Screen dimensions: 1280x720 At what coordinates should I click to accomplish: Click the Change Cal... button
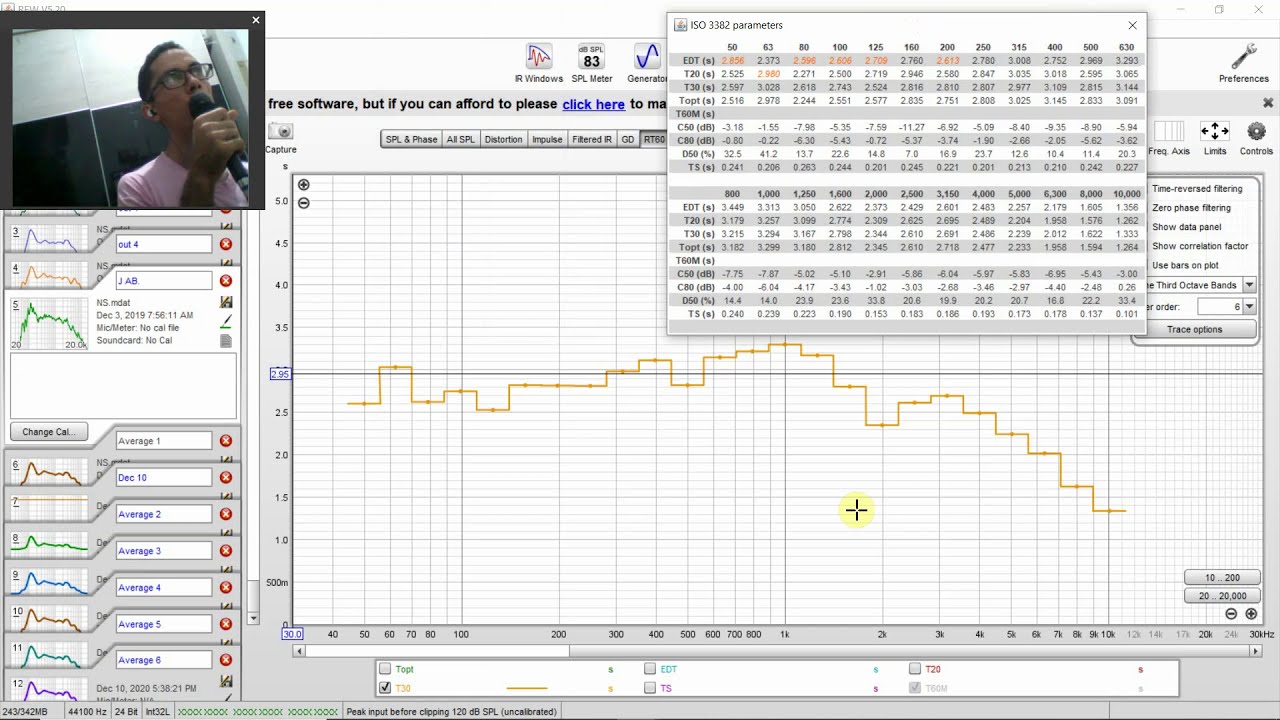49,432
